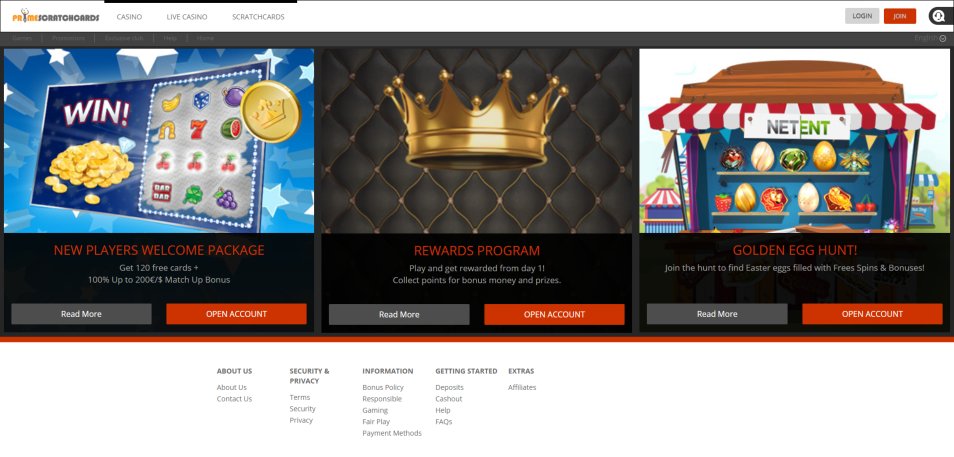Open the Bonus Policy footer link

click(x=383, y=388)
